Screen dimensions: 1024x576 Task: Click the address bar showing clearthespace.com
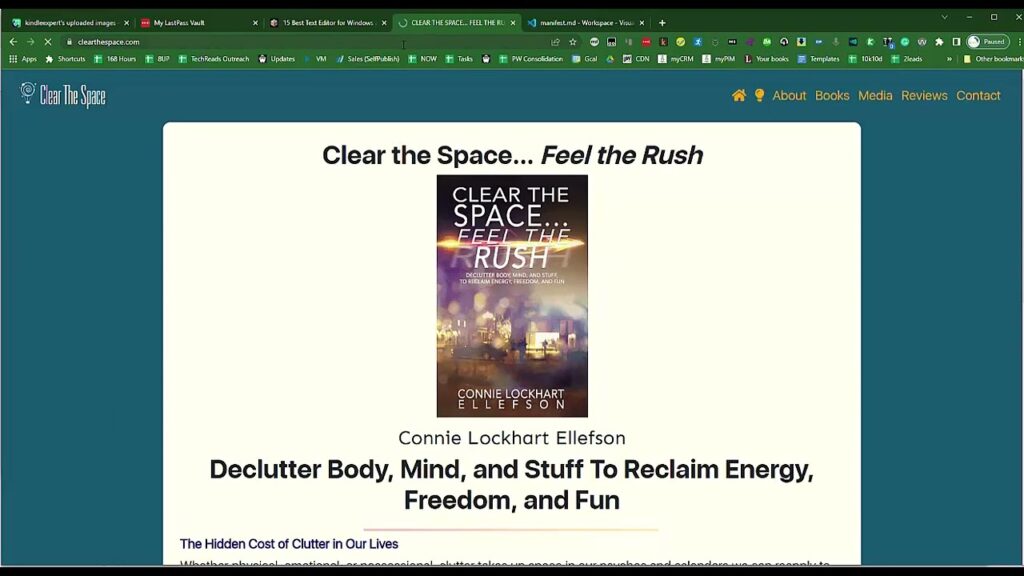pos(300,42)
